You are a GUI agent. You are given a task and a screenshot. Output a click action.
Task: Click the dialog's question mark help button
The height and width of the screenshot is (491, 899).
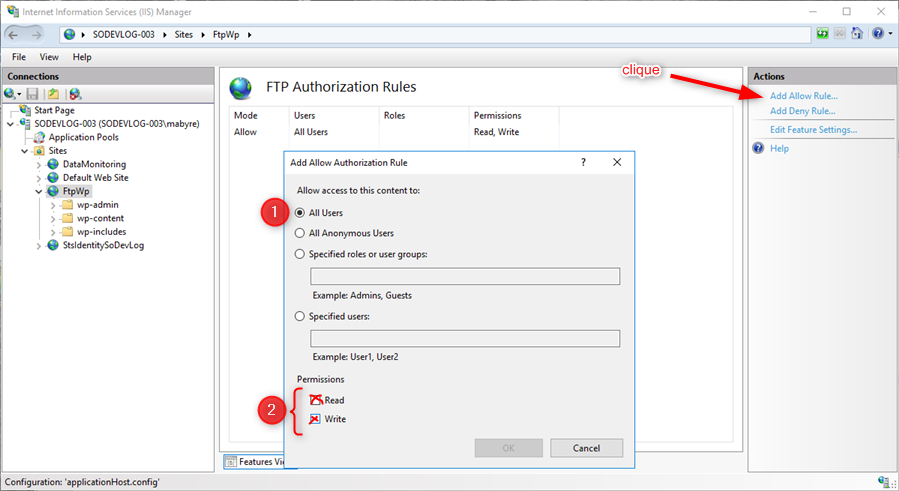[x=583, y=162]
